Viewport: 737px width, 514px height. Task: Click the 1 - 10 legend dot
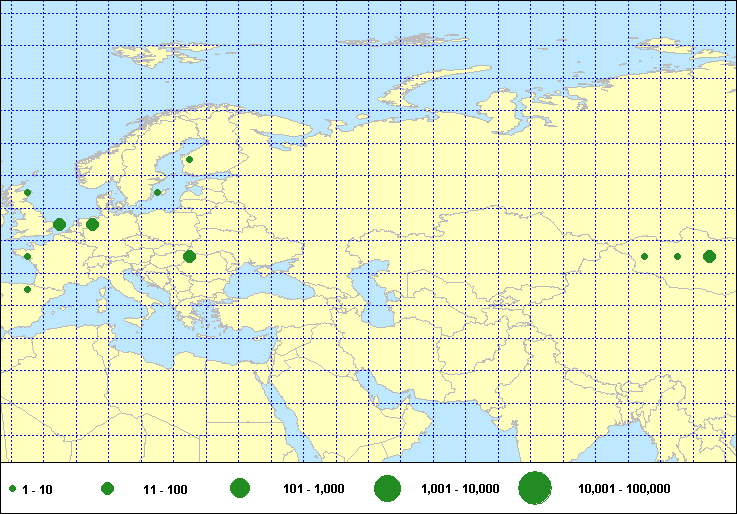(x=12, y=489)
